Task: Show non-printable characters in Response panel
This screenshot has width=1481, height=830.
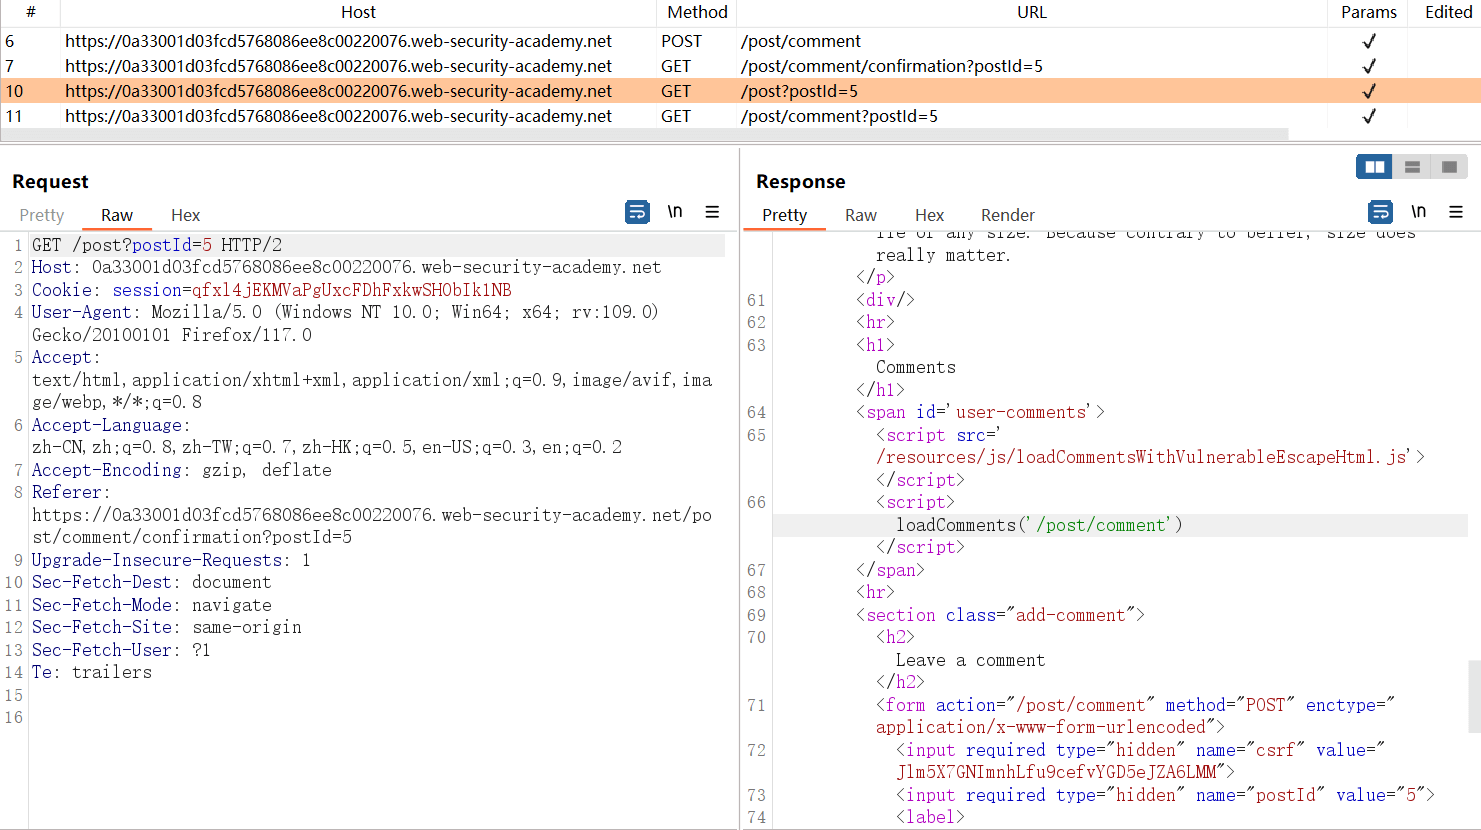Action: click(1418, 212)
